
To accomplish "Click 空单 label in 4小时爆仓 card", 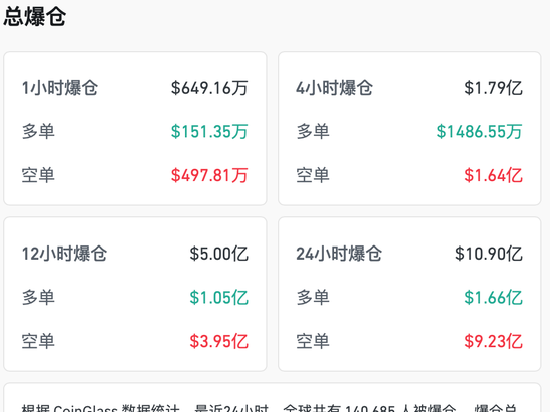I will point(313,175).
